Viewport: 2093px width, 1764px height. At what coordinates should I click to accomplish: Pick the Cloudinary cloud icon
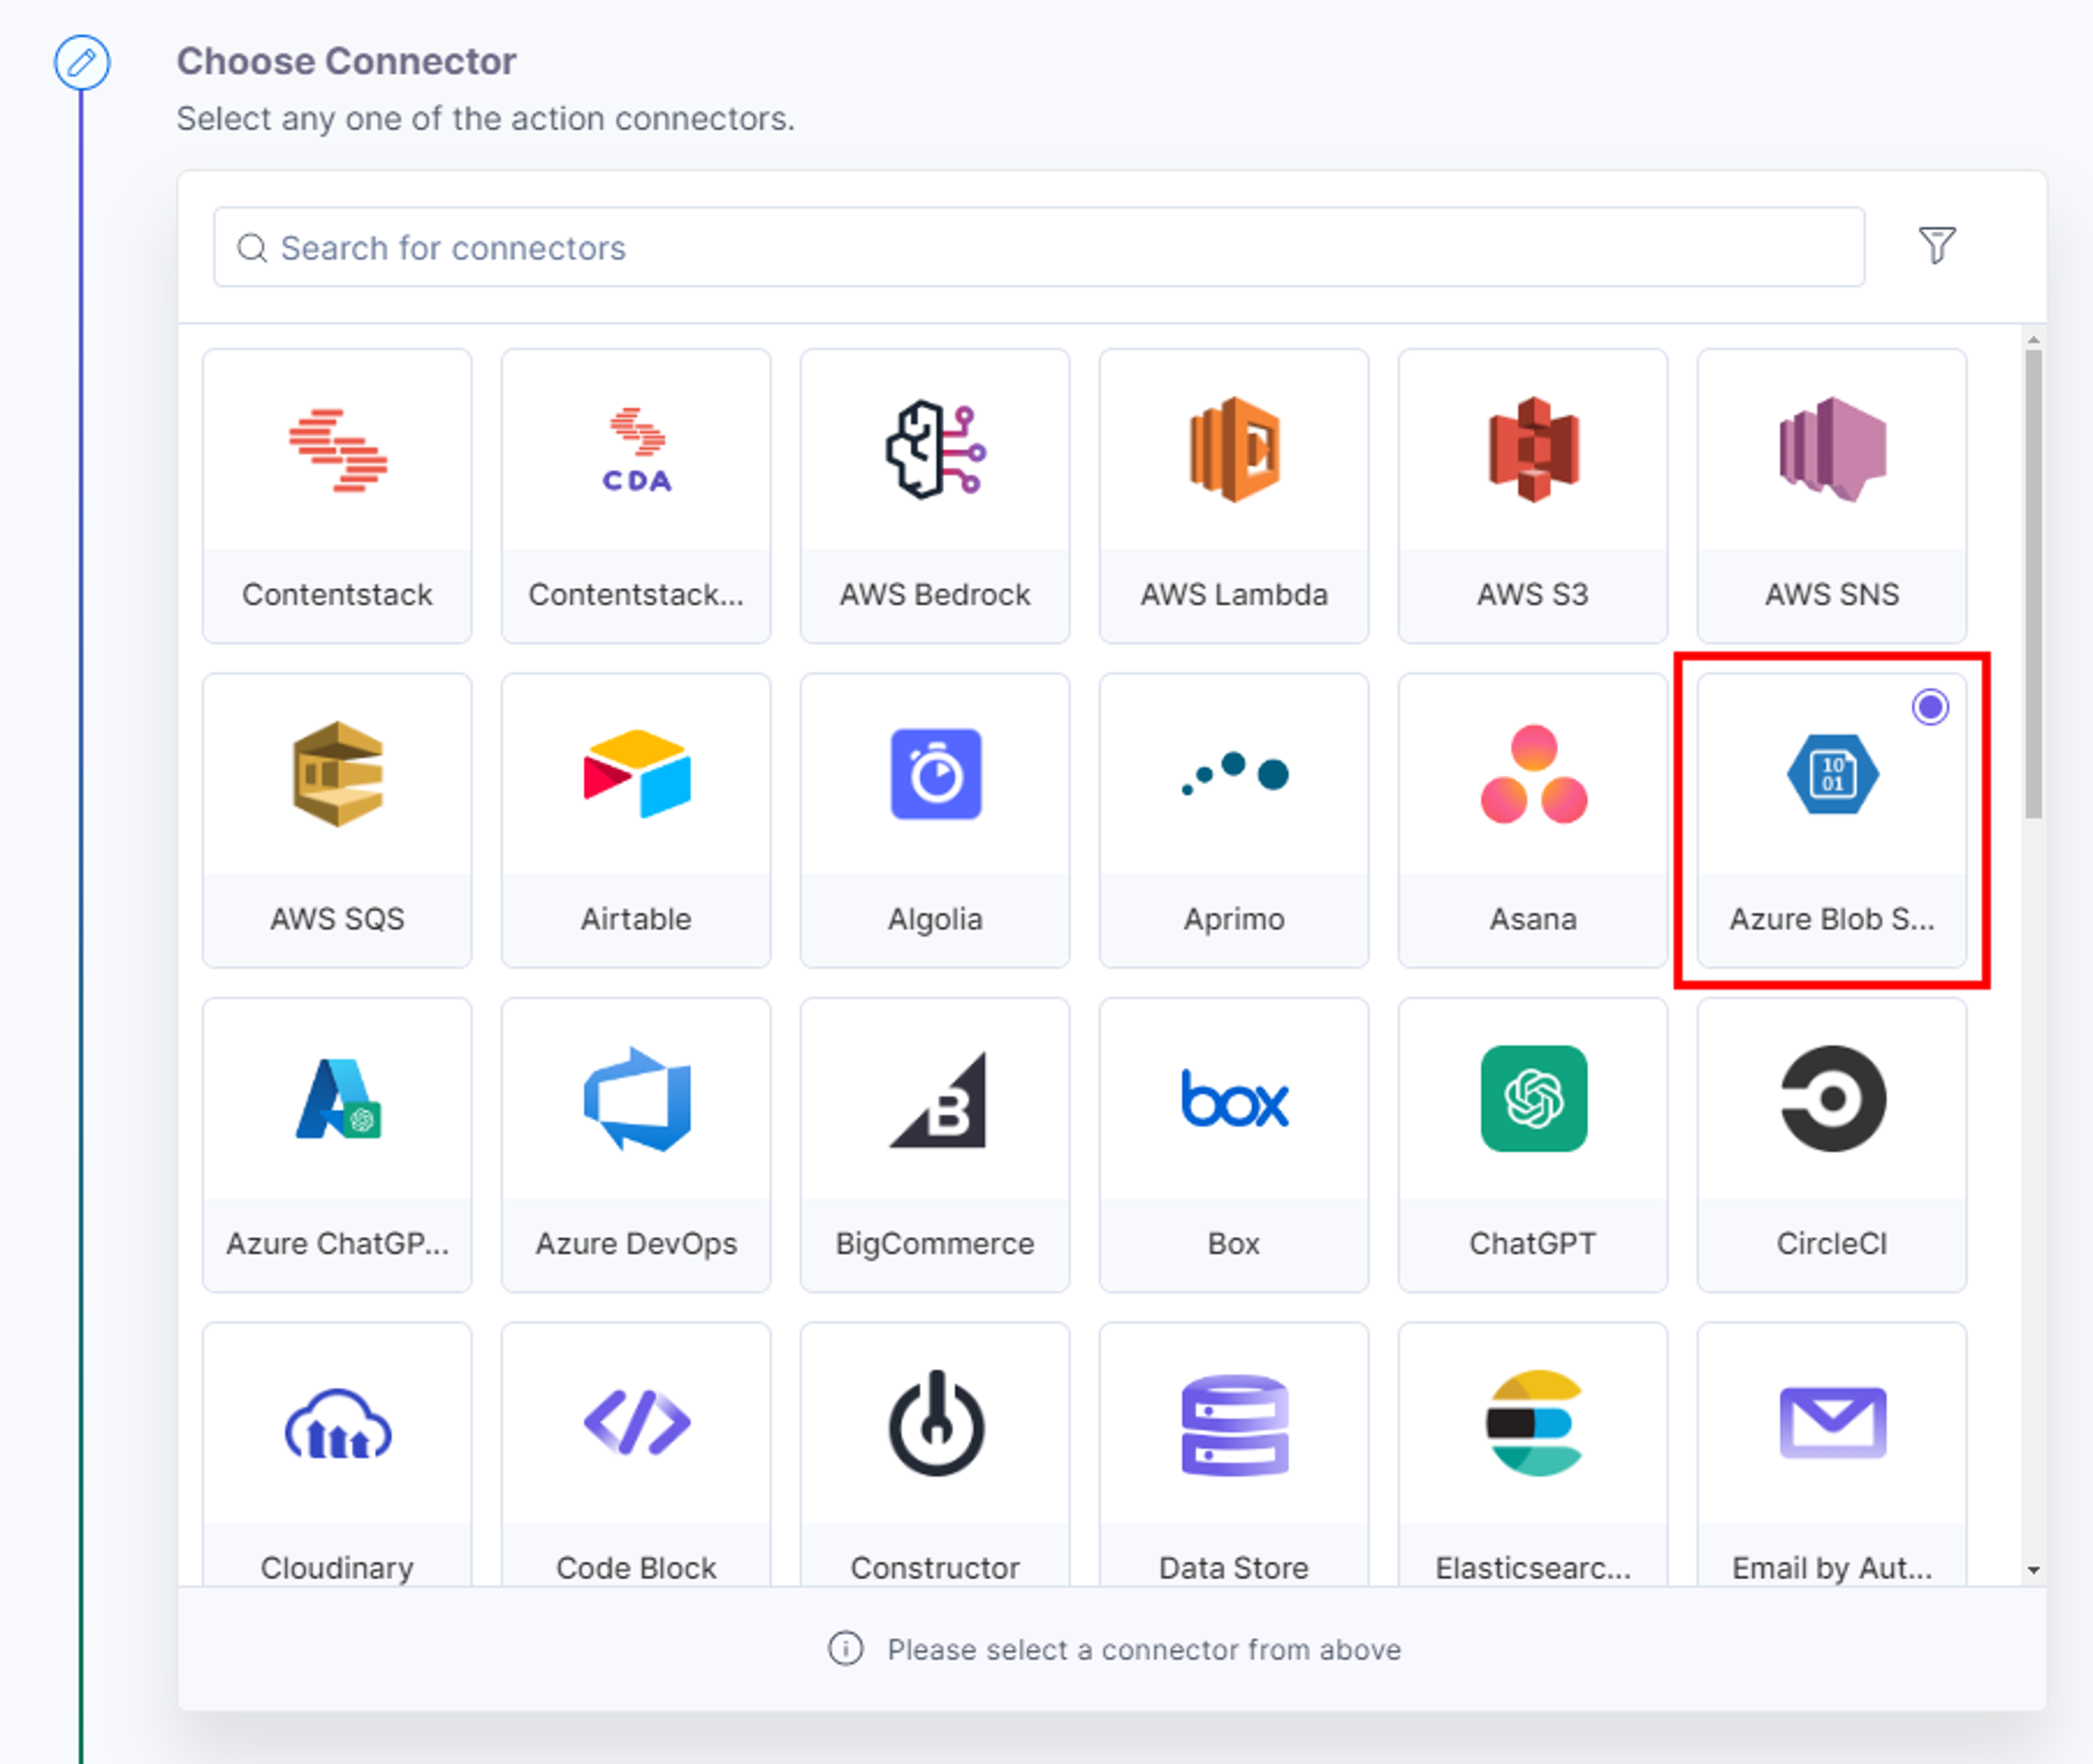click(x=337, y=1424)
